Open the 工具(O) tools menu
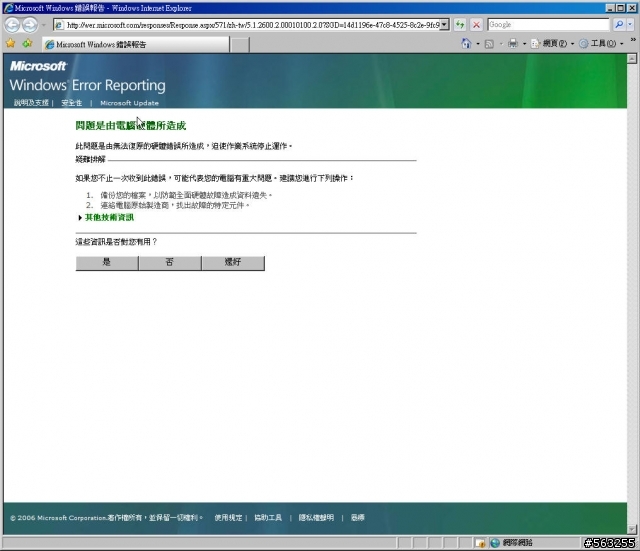Image resolution: width=640 pixels, height=551 pixels. point(601,43)
